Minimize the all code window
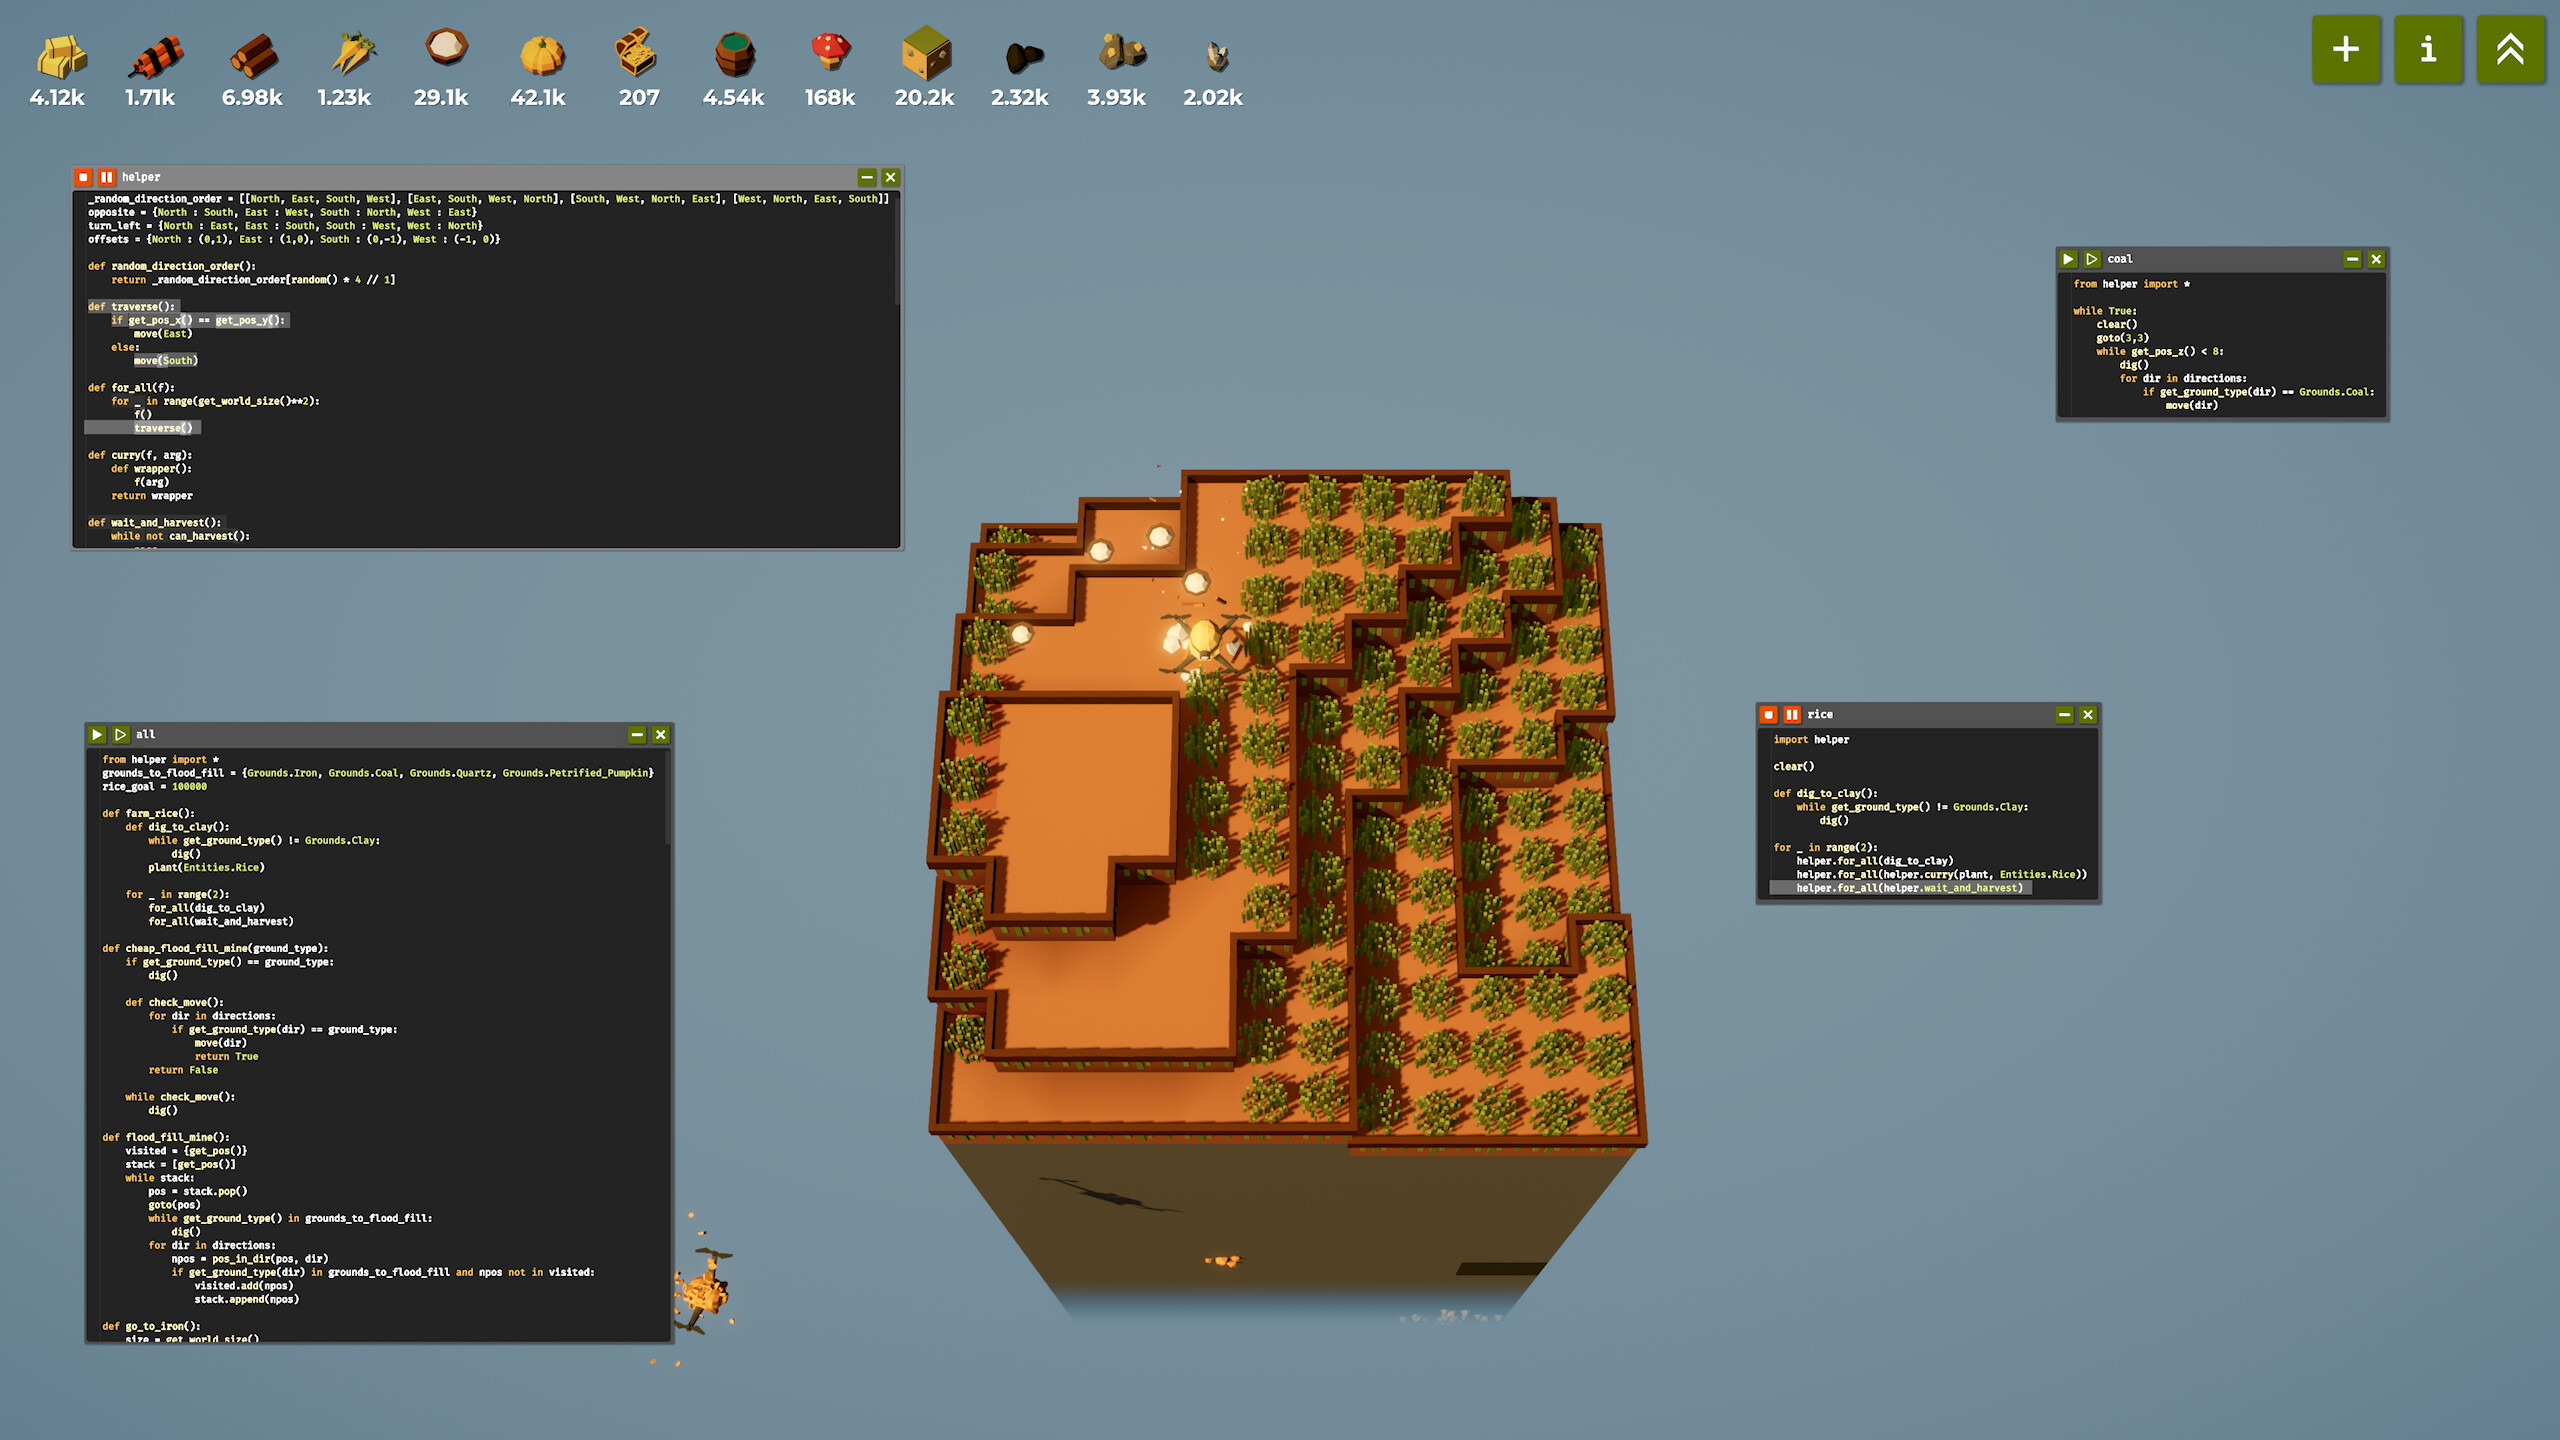This screenshot has height=1440, width=2560. pyautogui.click(x=637, y=734)
